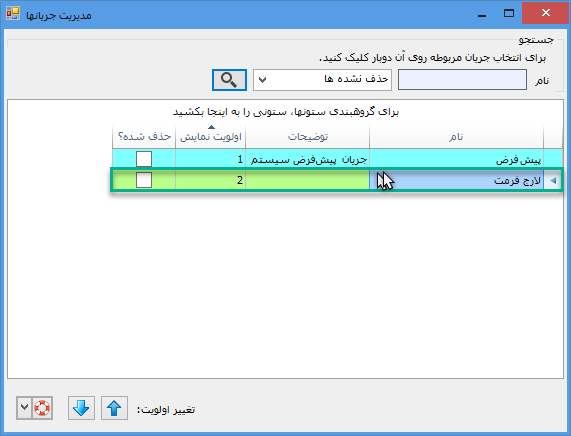
Task: Toggle حذف شده checkbox for لارج فرمت row
Action: pos(144,180)
